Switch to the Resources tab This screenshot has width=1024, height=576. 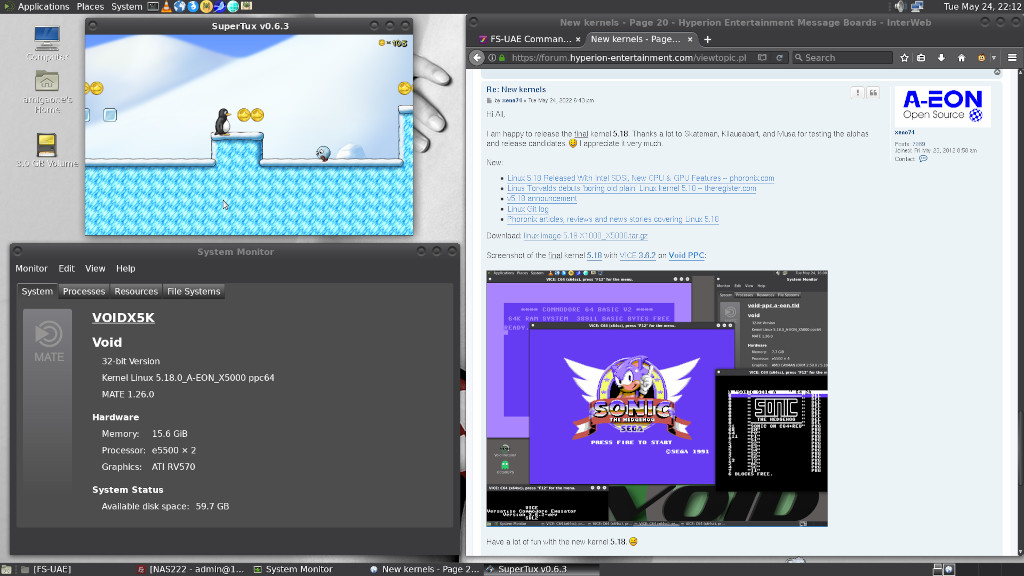[x=136, y=291]
